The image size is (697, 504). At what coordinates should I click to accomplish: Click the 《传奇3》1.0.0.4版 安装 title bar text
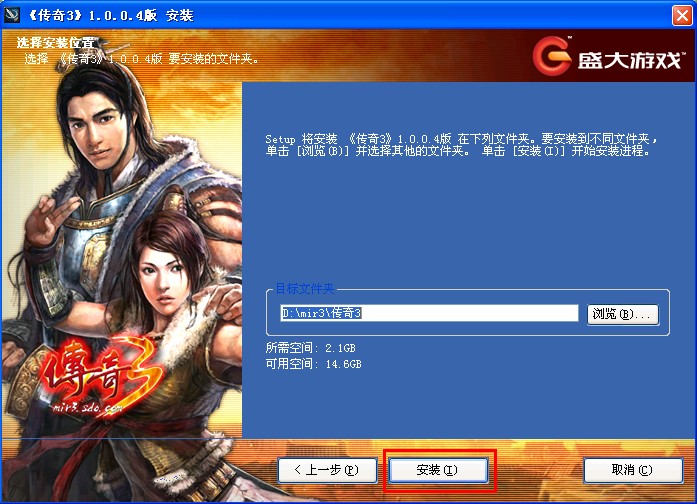[x=110, y=16]
